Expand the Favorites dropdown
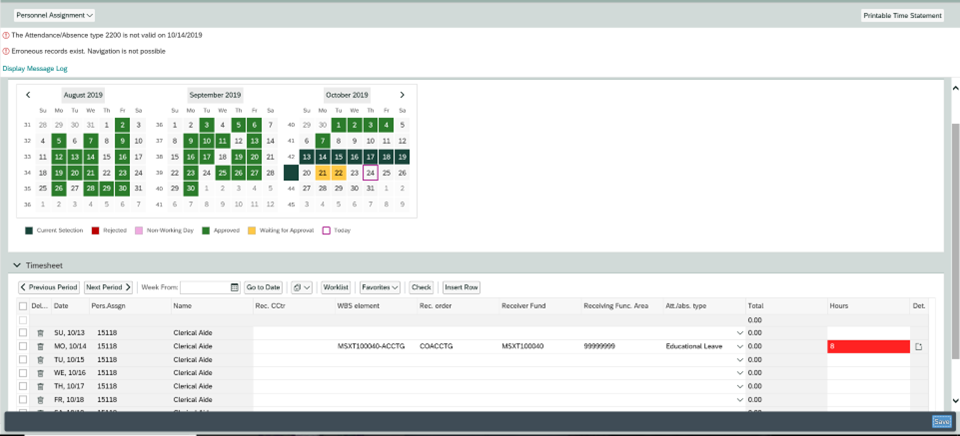960x436 pixels. [x=379, y=287]
